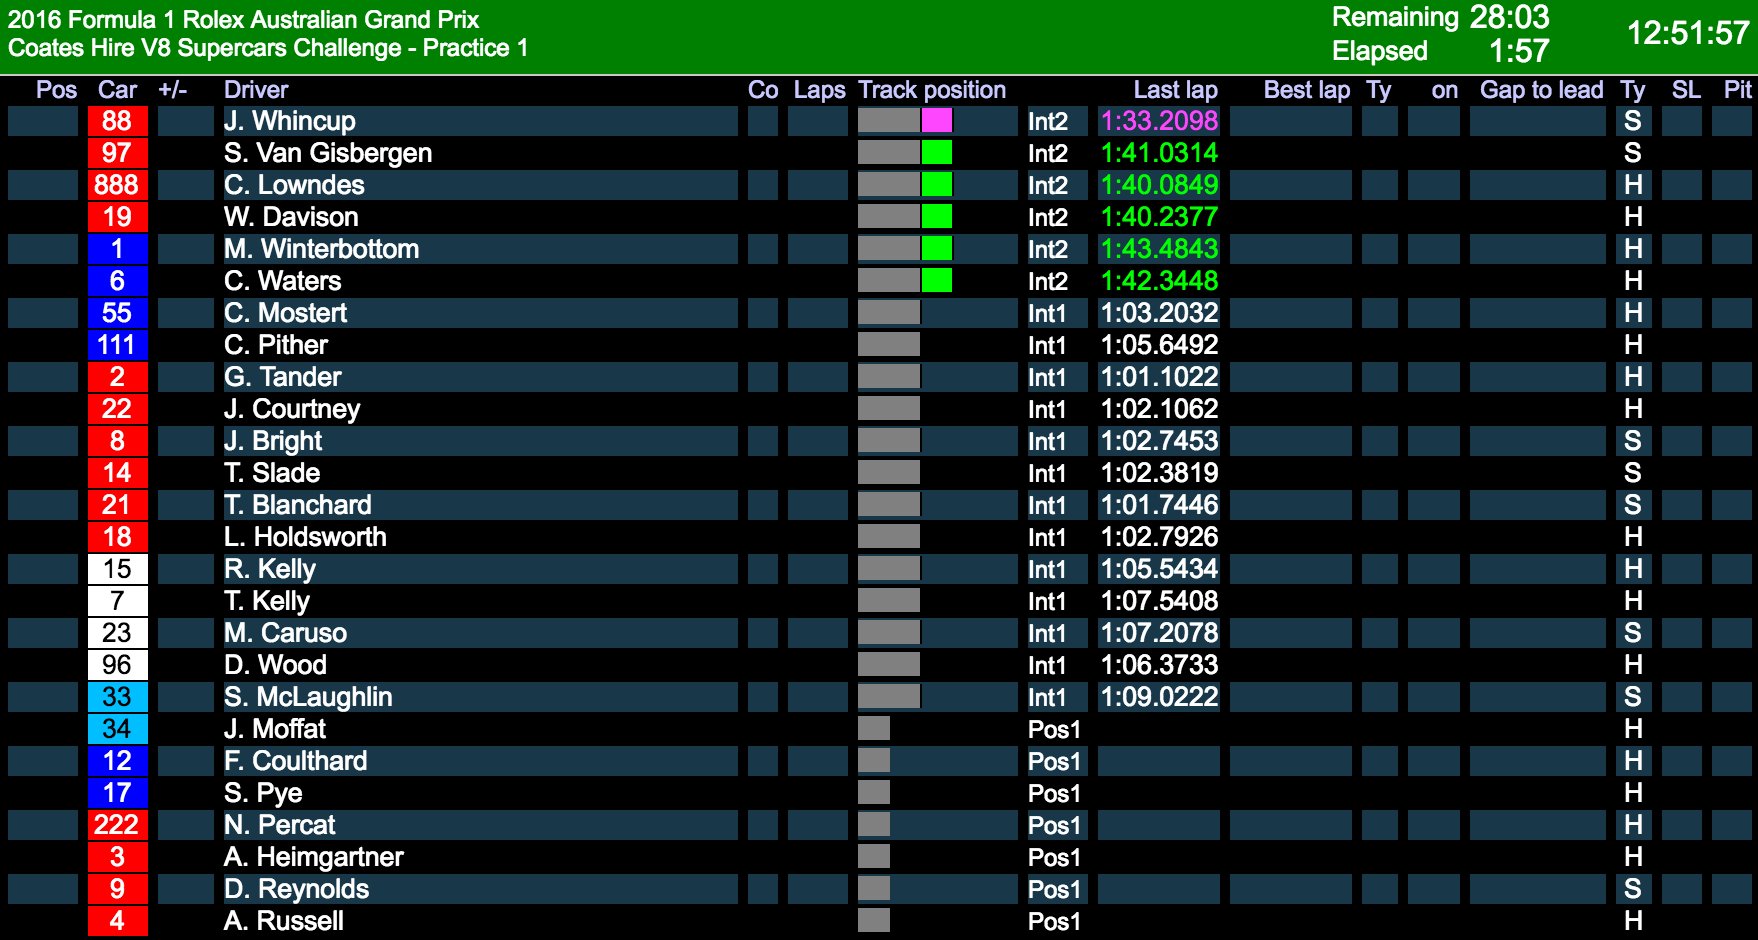
Task: Click the grey track position bar for D. Reynolds
Action: pyautogui.click(x=874, y=889)
